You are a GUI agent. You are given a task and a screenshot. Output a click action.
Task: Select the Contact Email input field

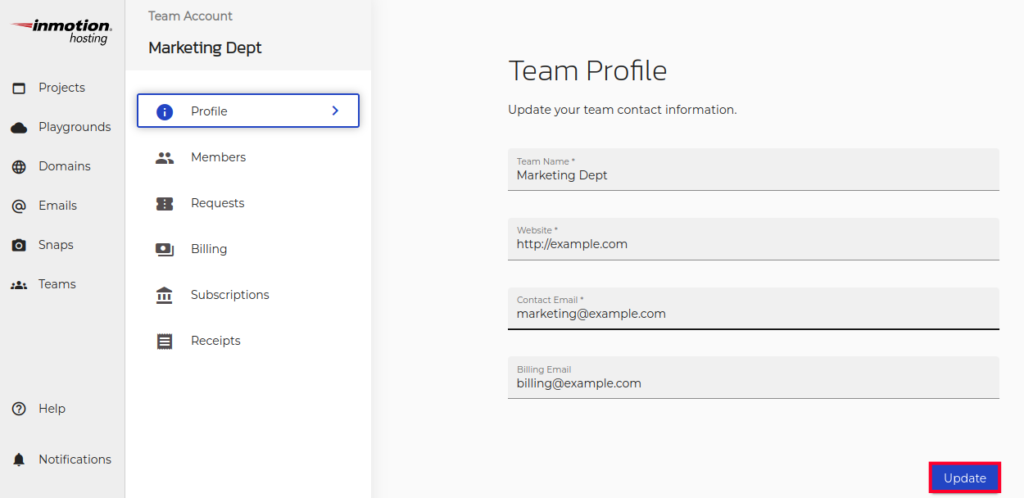pos(753,313)
